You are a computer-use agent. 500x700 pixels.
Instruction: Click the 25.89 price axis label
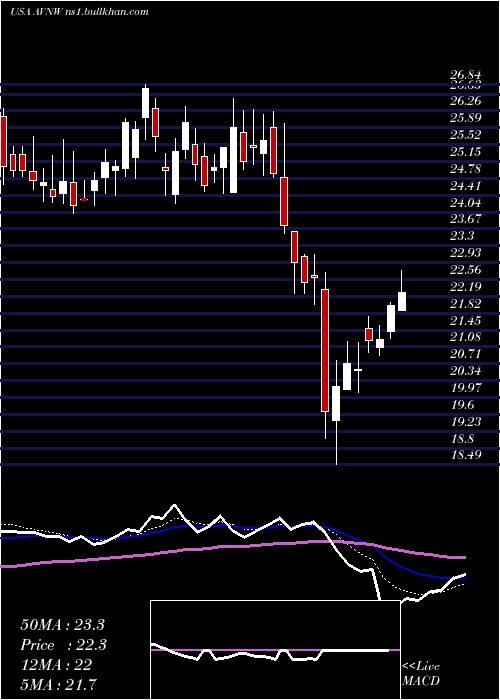[x=465, y=118]
